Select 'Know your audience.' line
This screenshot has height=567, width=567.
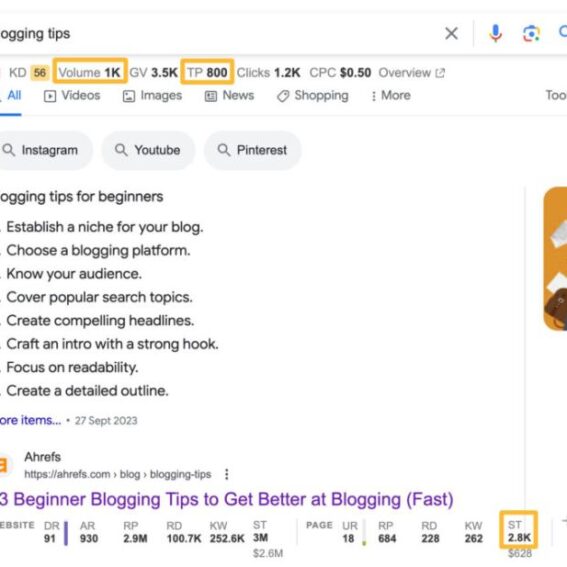(74, 274)
